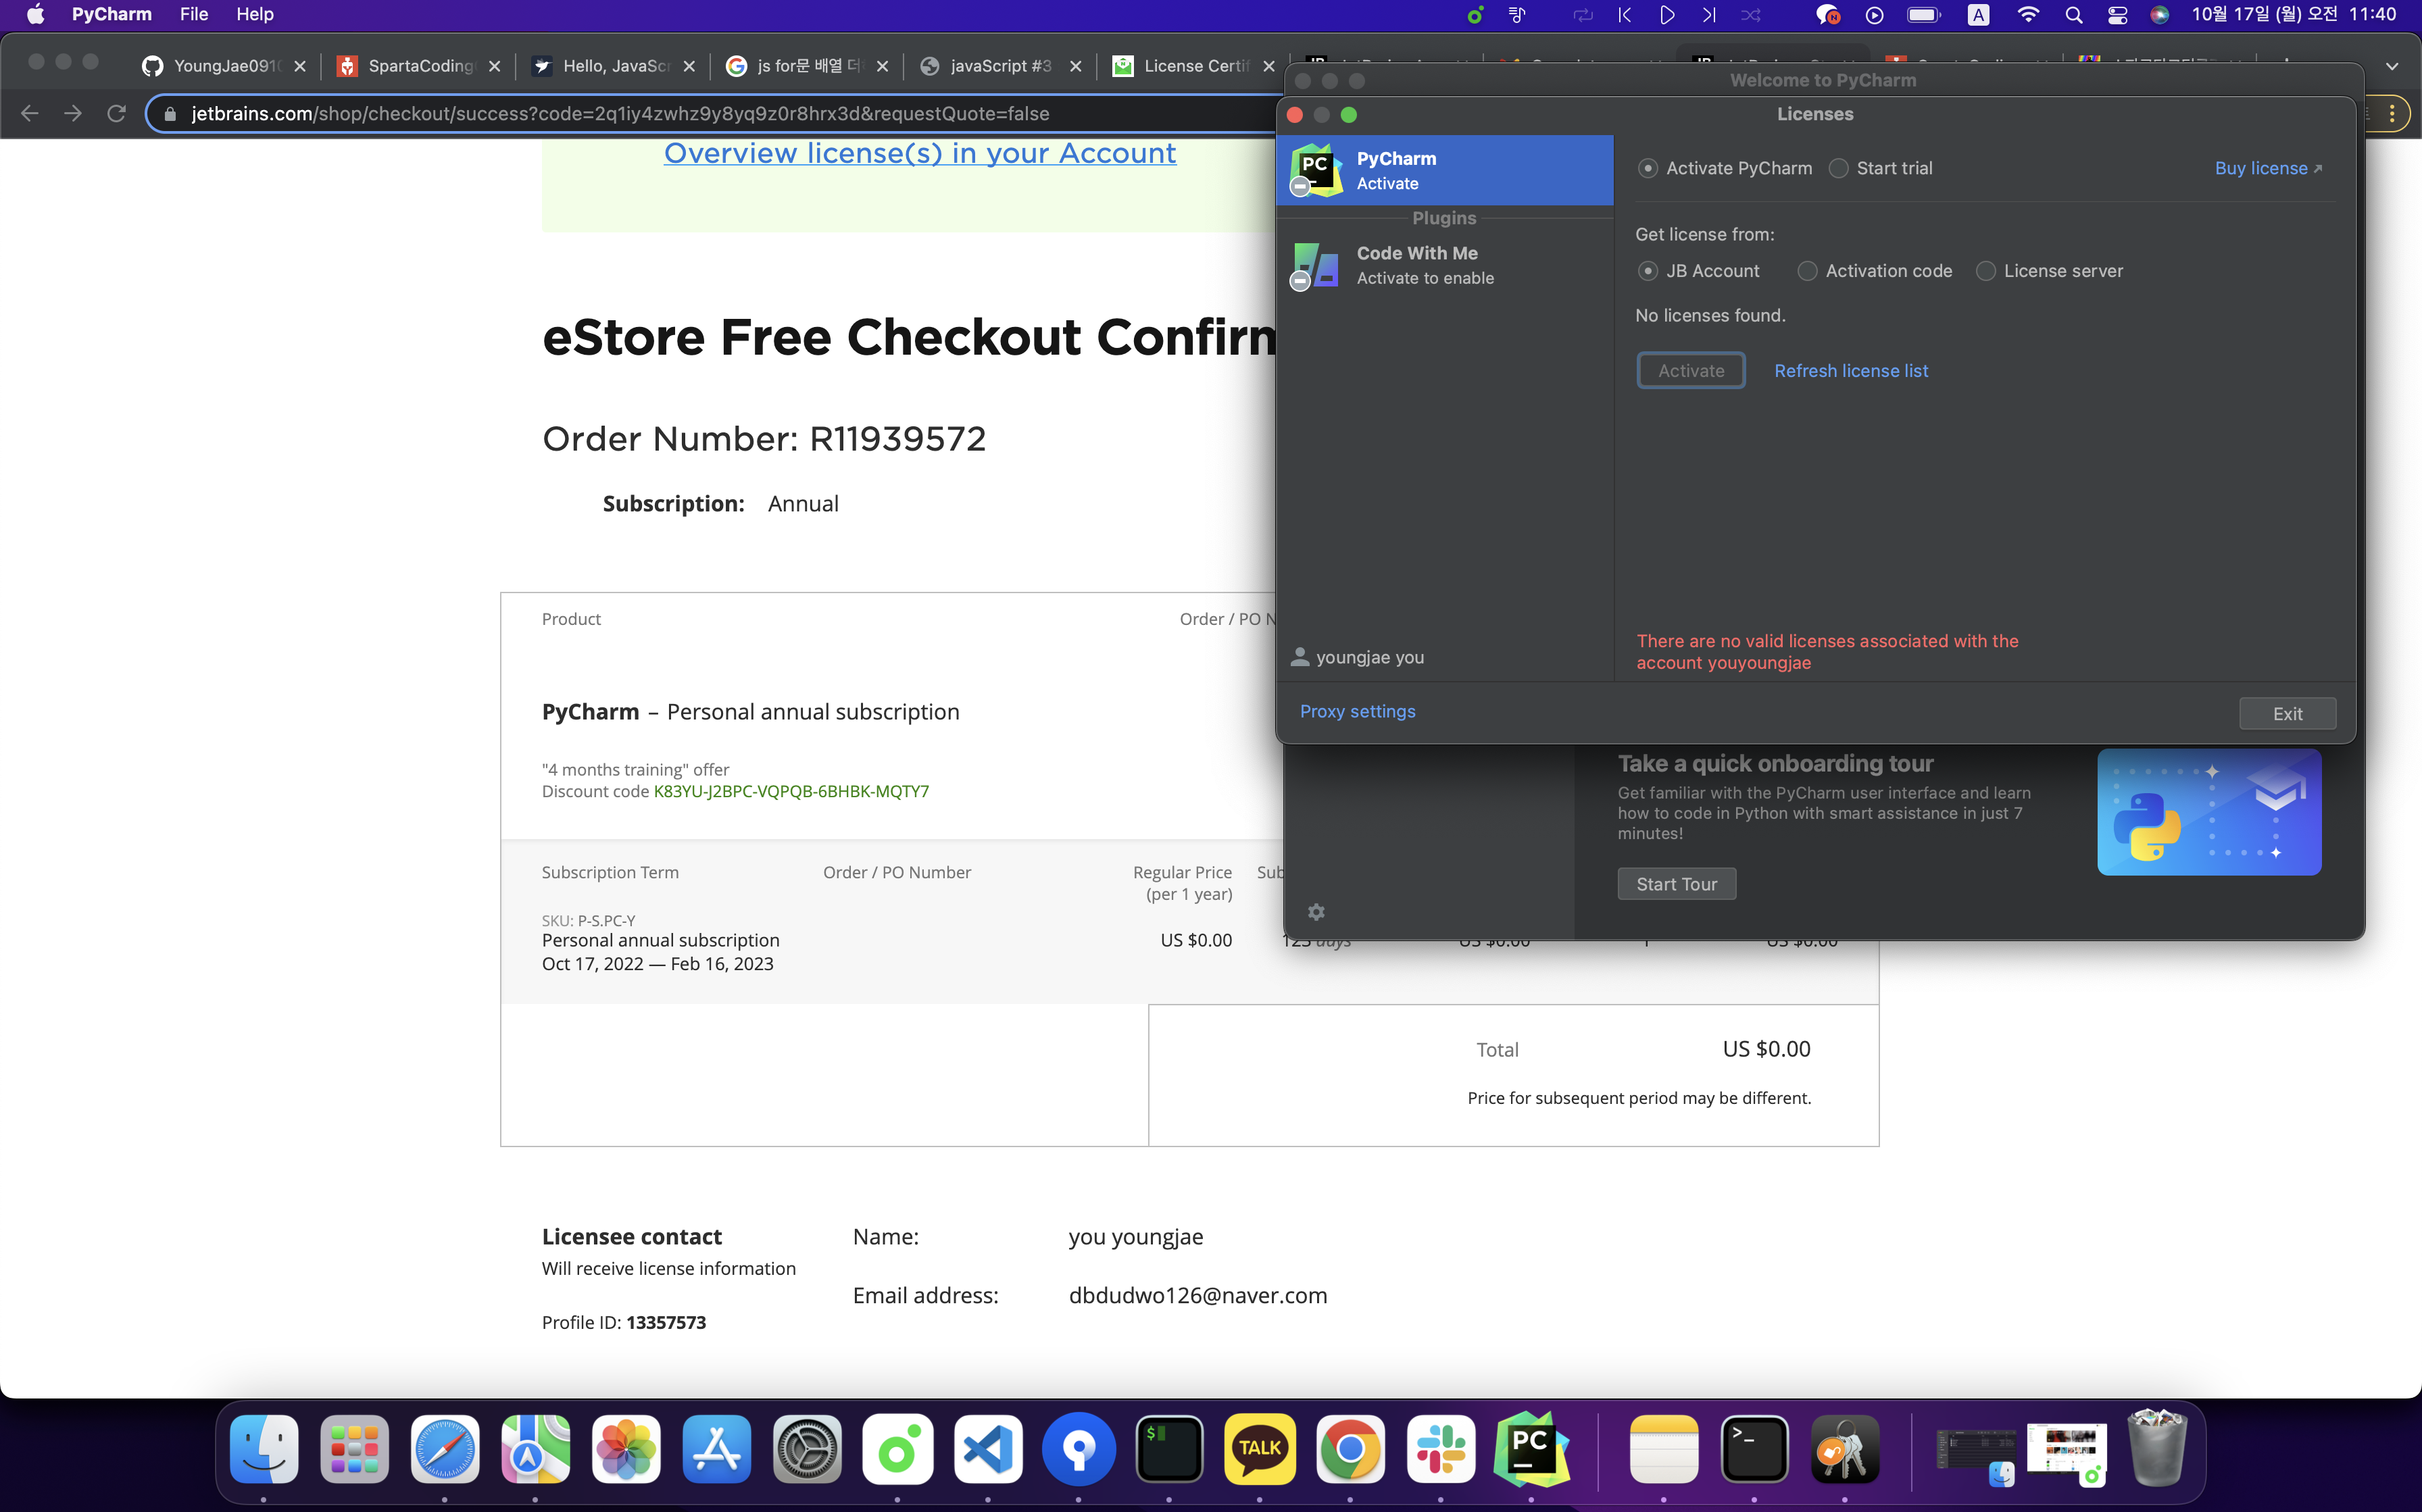
Task: Refresh the license list
Action: (1851, 370)
